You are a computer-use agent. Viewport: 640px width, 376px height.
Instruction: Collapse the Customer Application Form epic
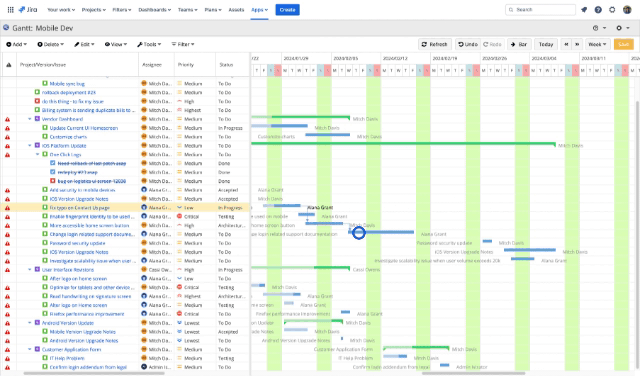coord(30,349)
